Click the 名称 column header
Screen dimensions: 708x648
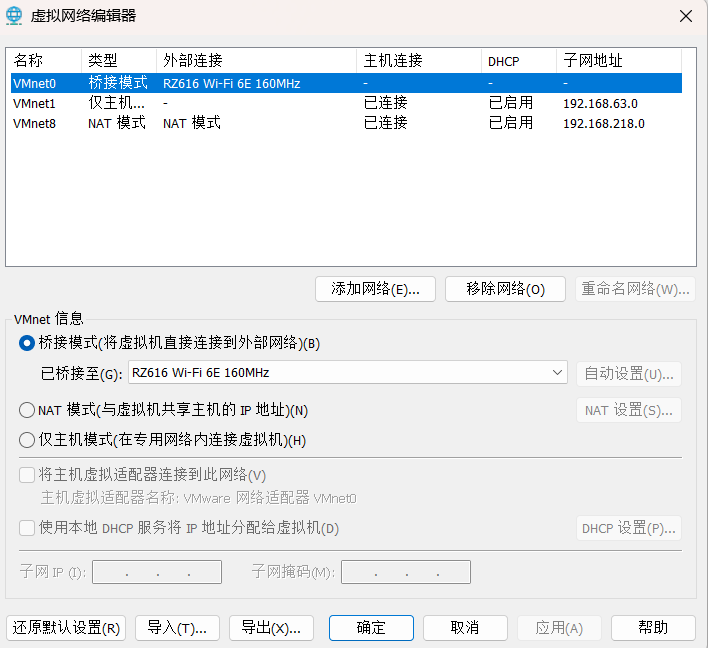[x=44, y=61]
